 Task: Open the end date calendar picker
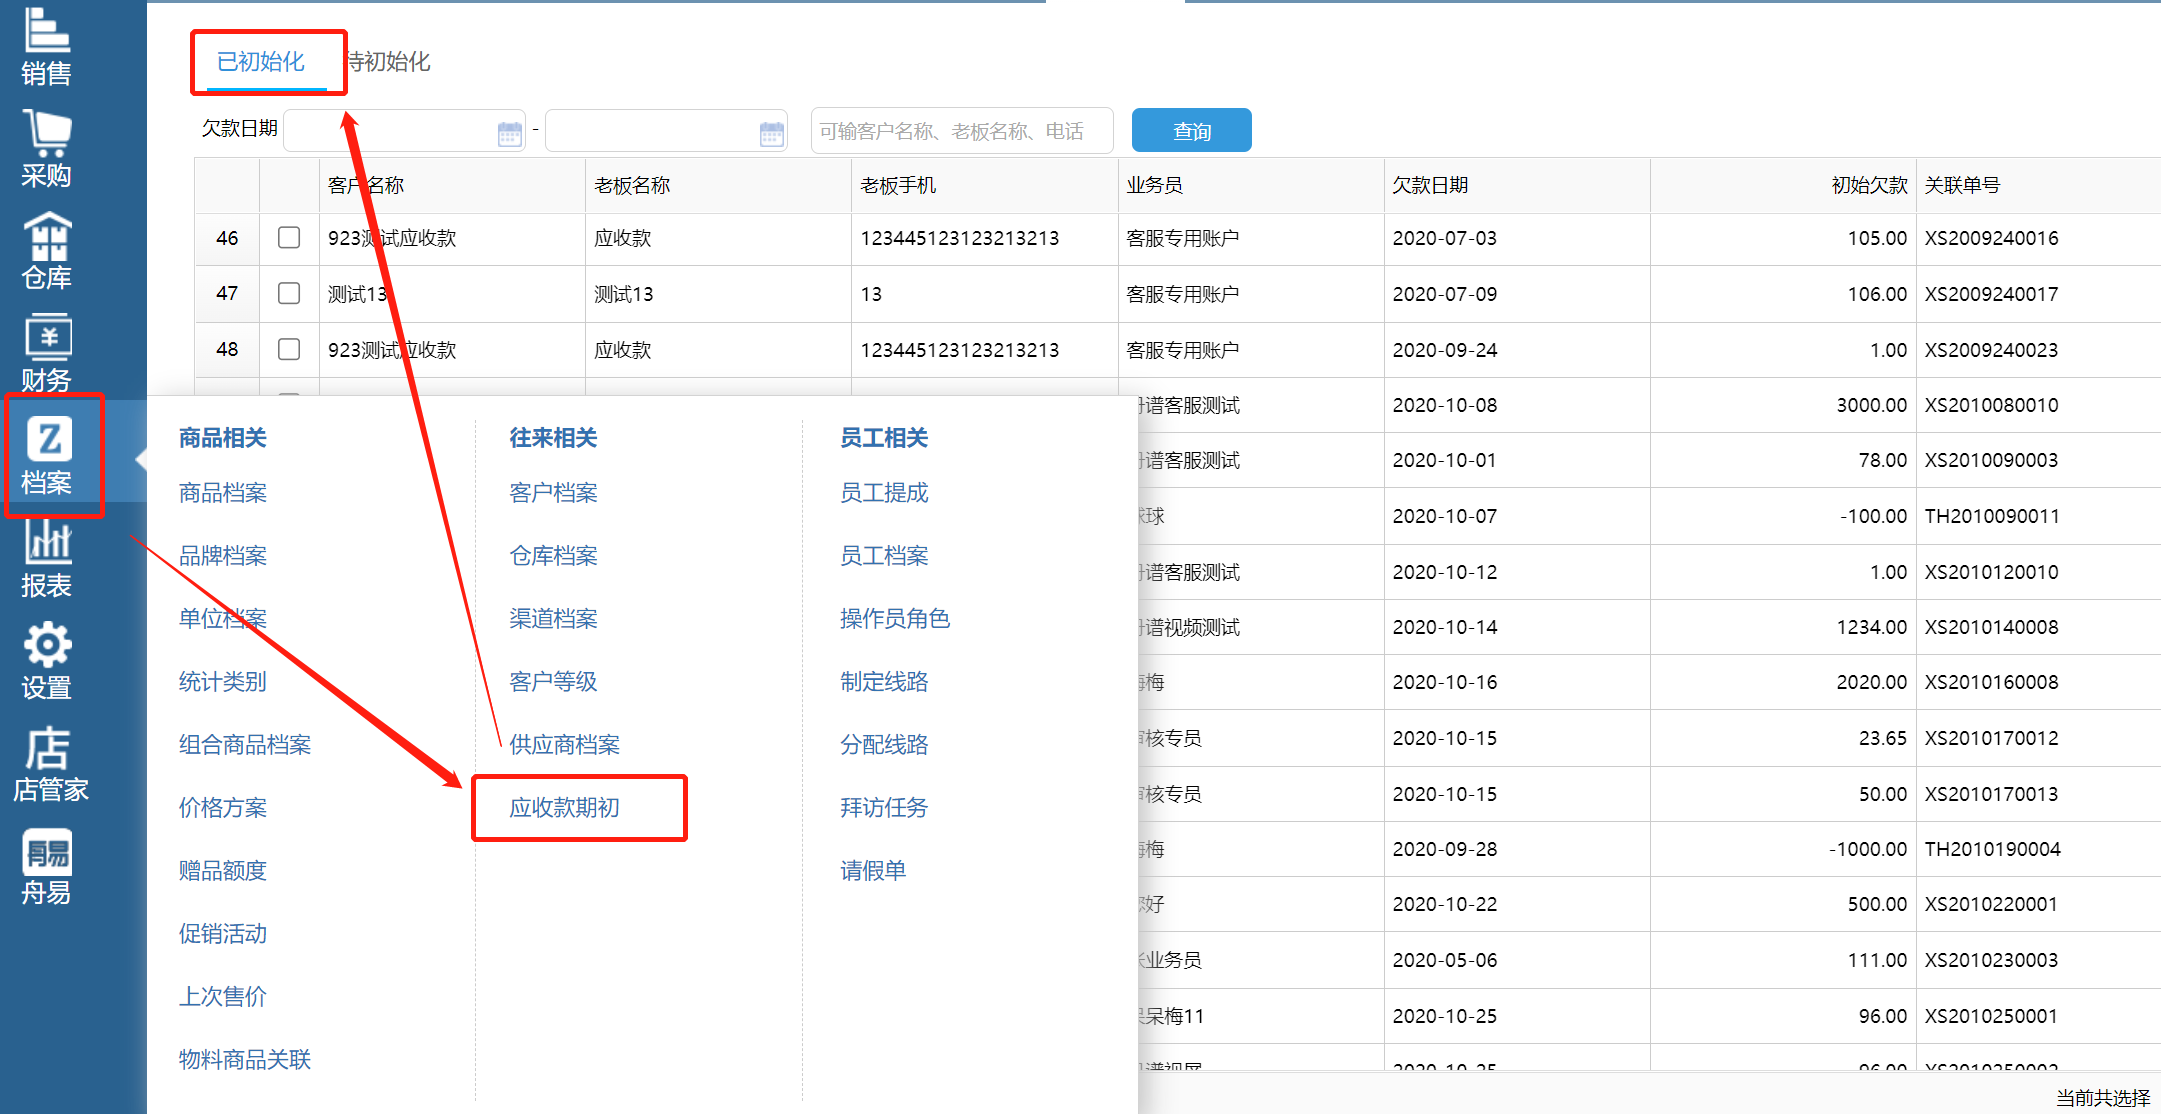771,132
